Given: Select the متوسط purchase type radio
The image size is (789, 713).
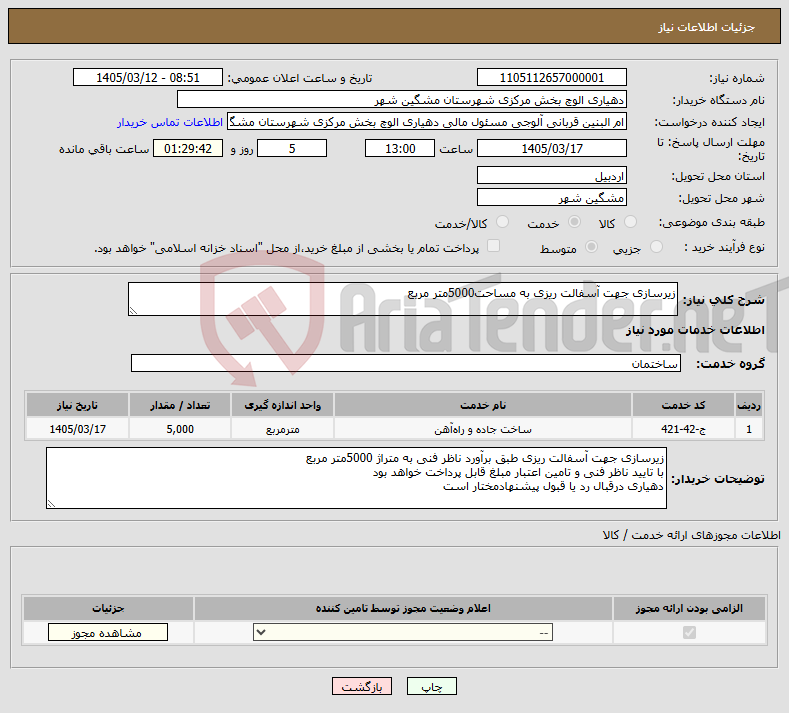Looking at the screenshot, I should [592, 247].
